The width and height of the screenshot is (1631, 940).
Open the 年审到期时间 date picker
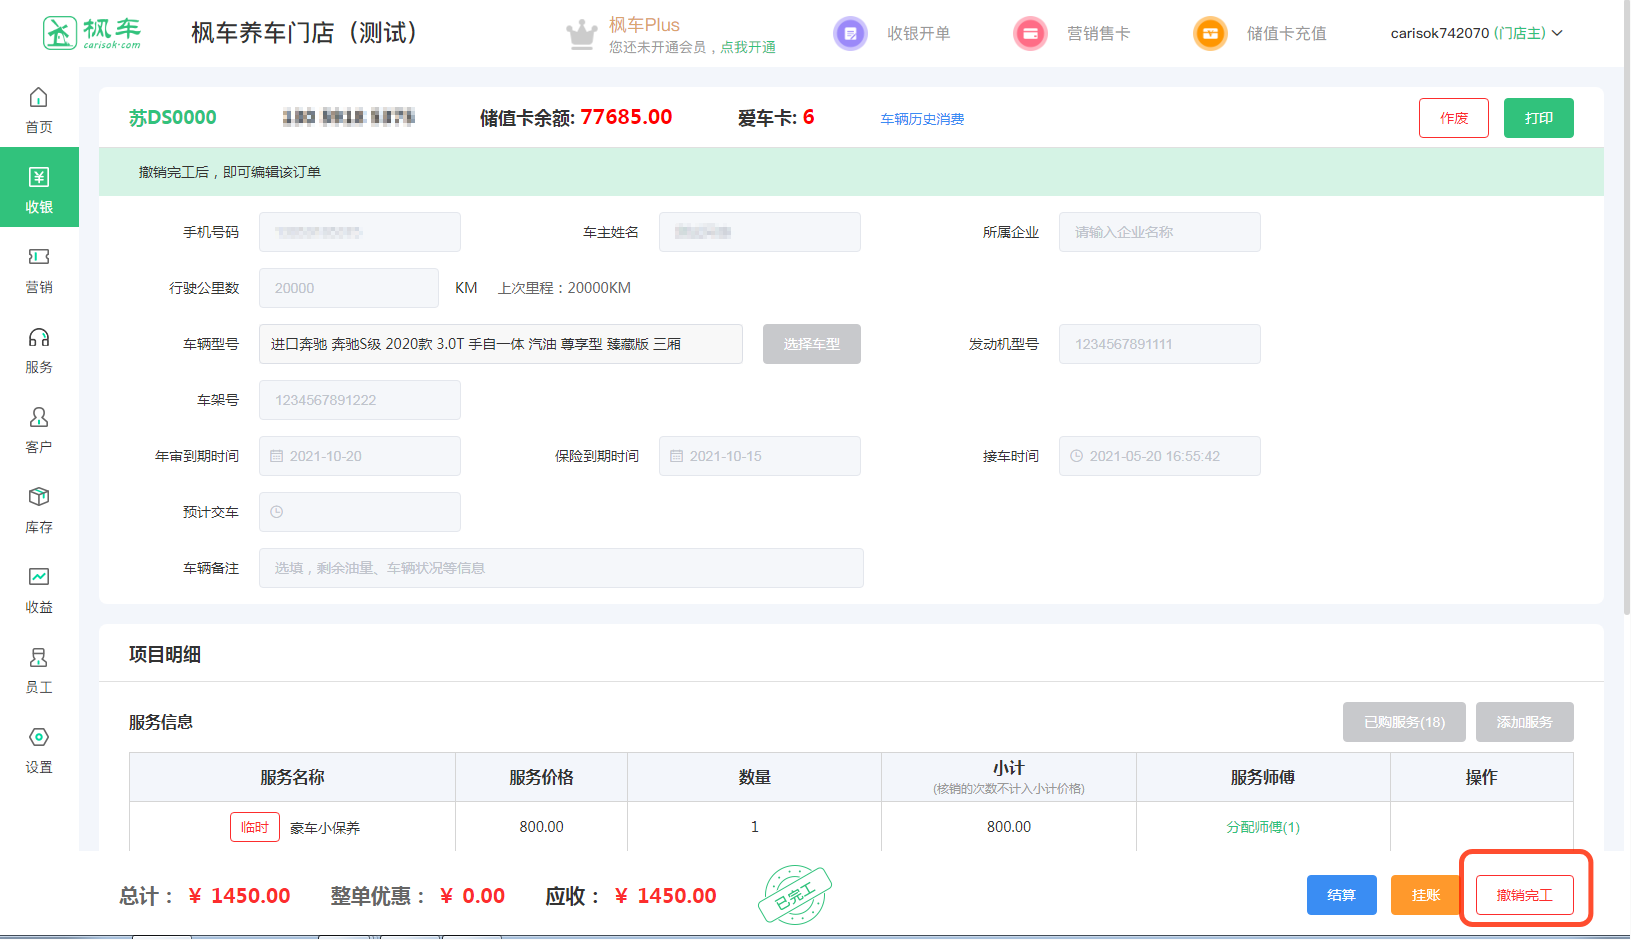pyautogui.click(x=360, y=456)
